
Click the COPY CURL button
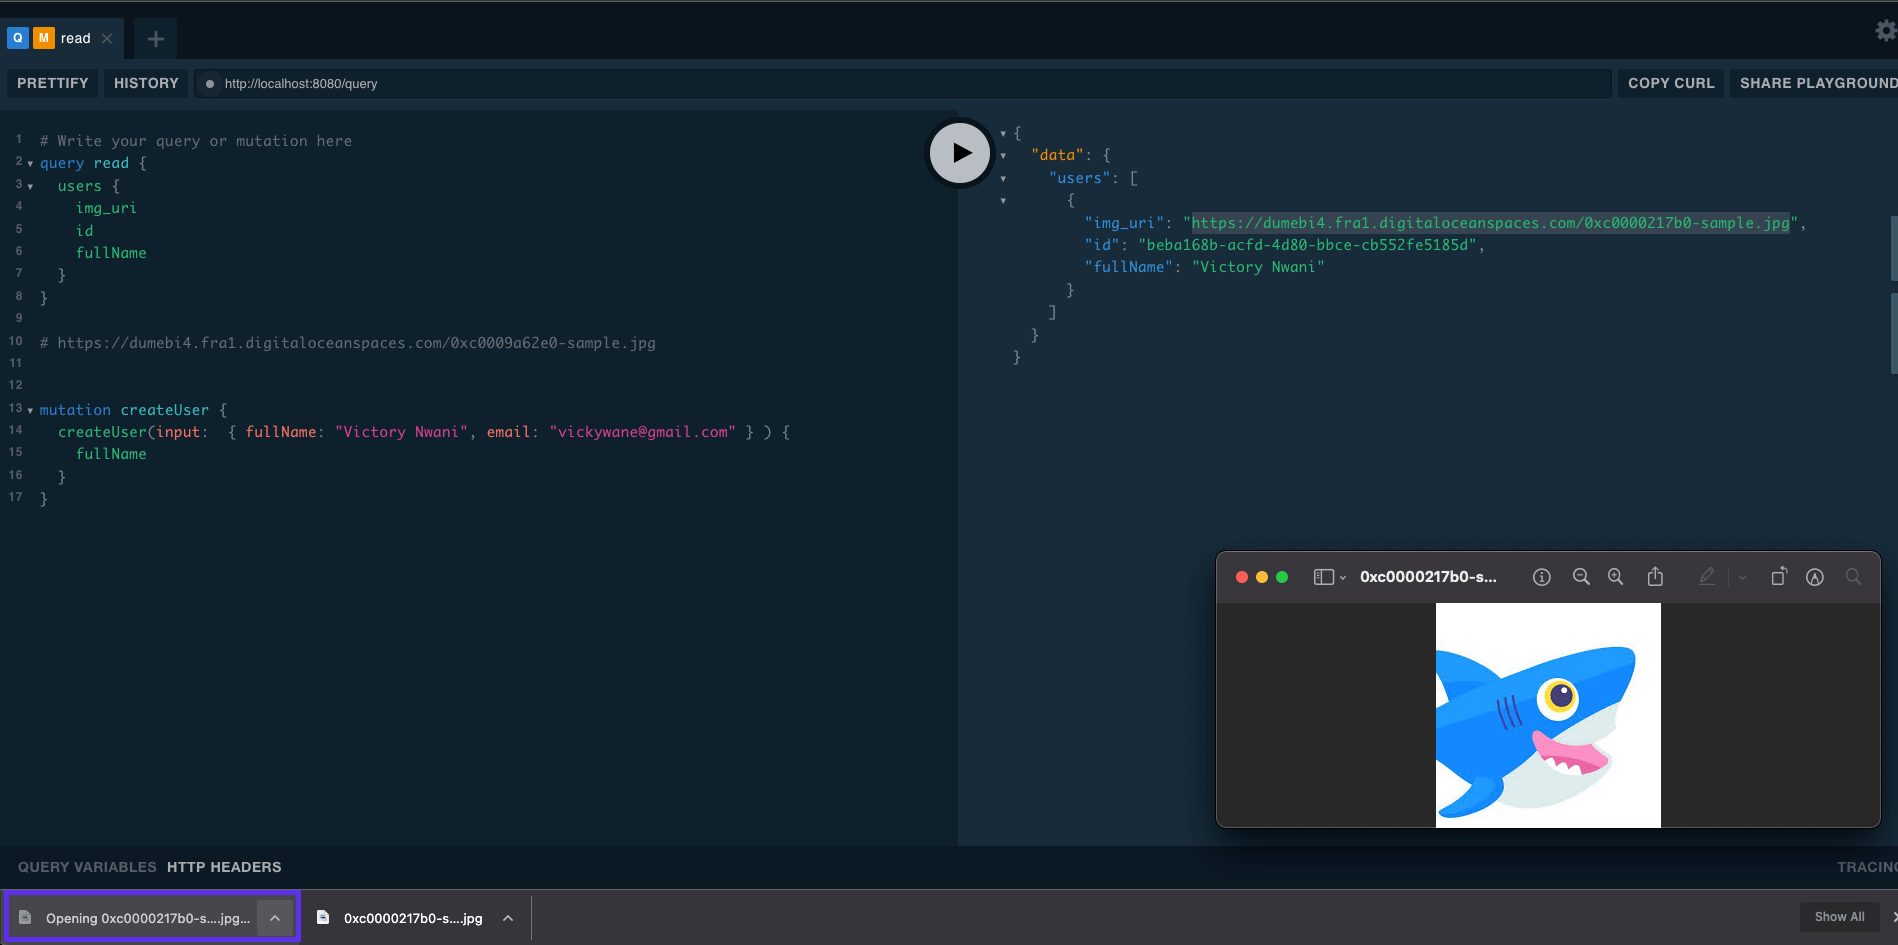1671,83
